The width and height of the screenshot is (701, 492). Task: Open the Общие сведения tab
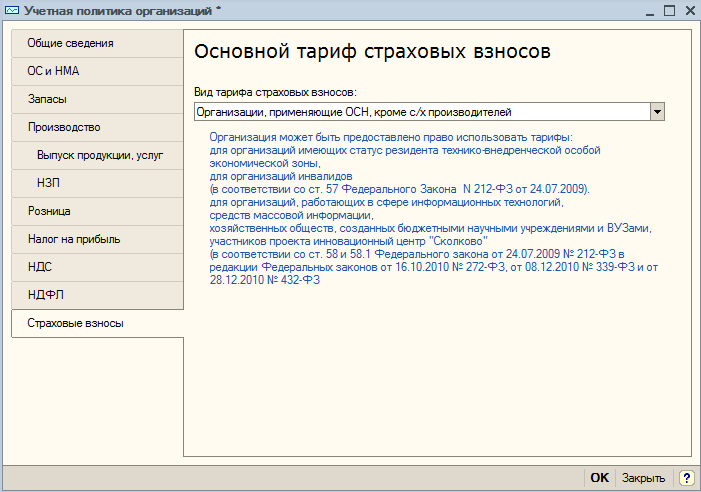(x=97, y=43)
